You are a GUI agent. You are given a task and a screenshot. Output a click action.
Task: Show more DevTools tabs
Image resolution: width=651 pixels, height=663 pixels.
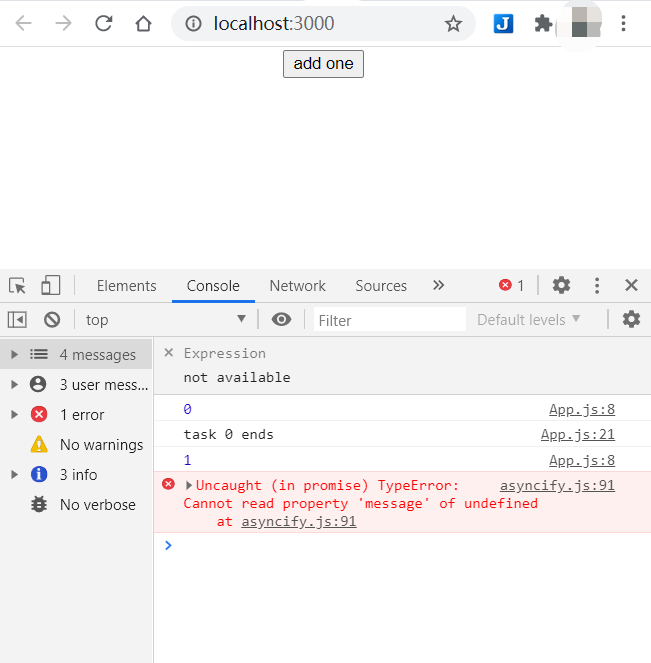438,285
